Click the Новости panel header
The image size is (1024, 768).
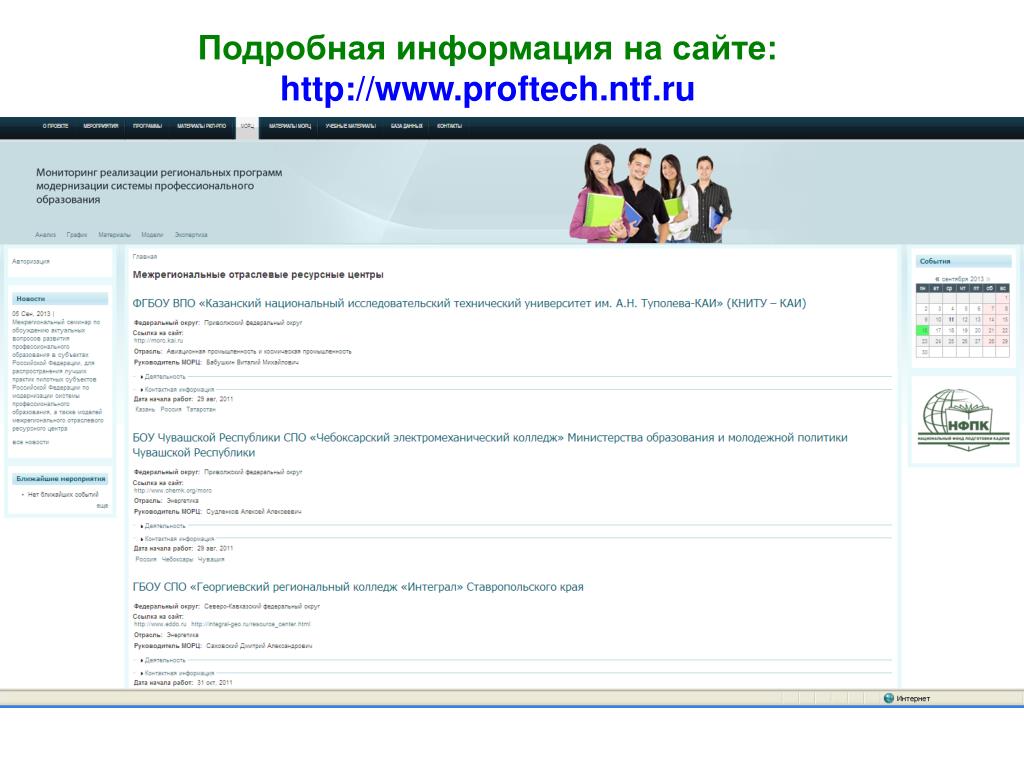59,298
